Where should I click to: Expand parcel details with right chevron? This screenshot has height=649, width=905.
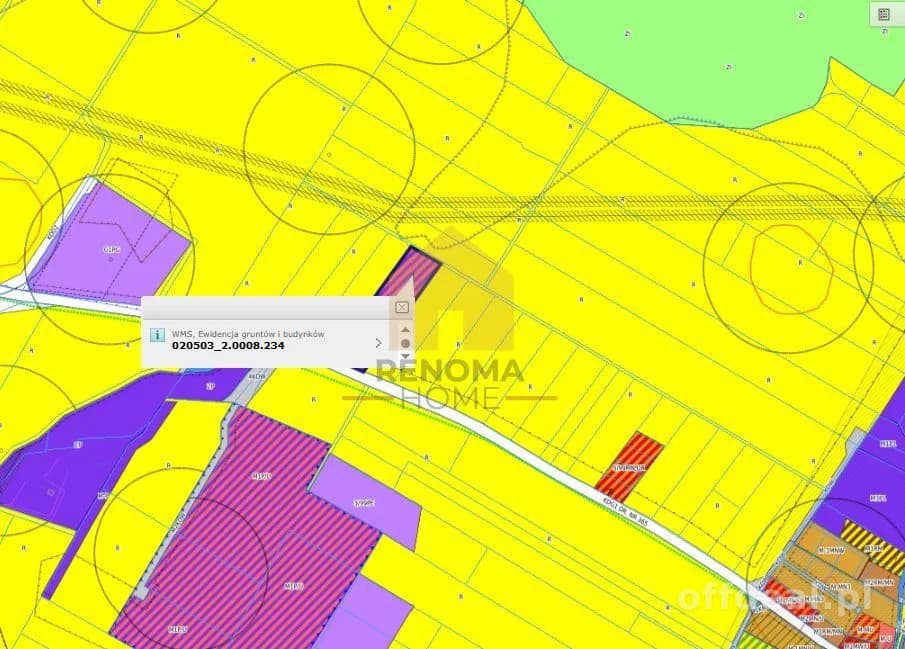click(379, 343)
